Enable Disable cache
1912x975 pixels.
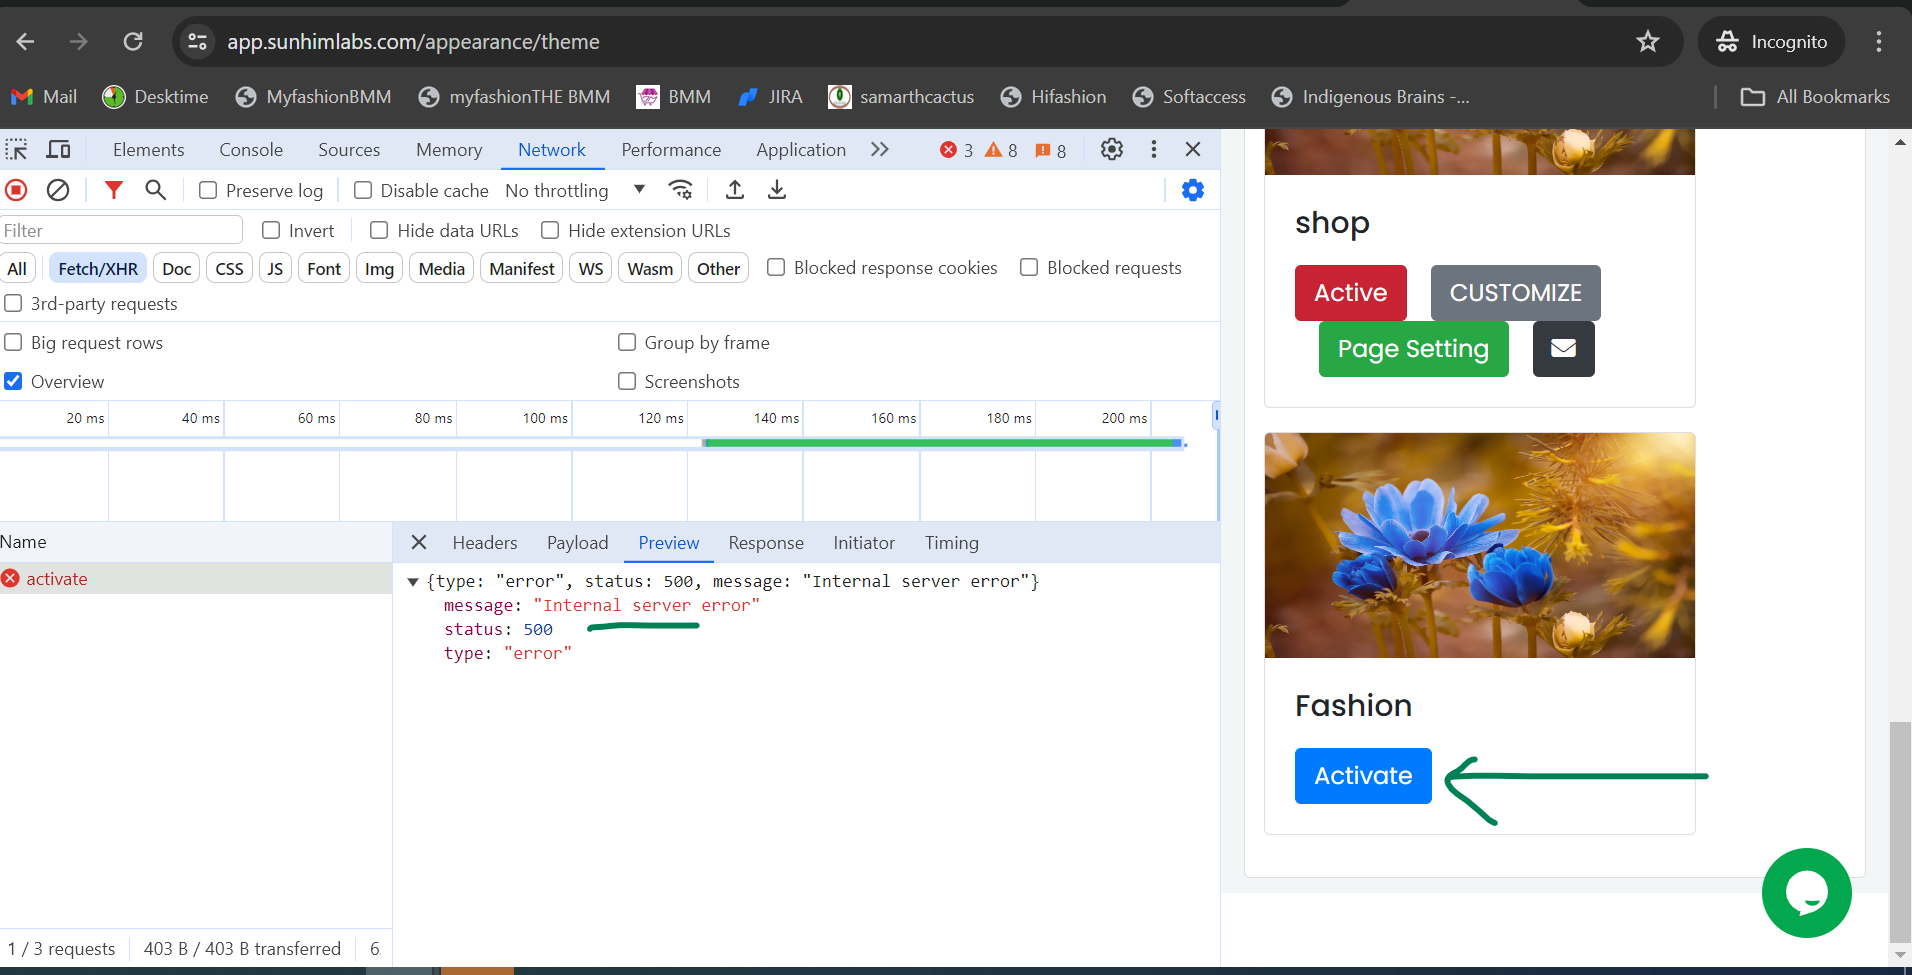pyautogui.click(x=363, y=190)
